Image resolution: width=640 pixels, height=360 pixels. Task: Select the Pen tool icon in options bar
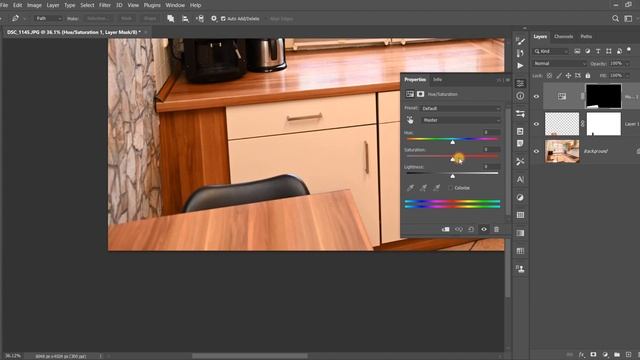click(x=16, y=18)
